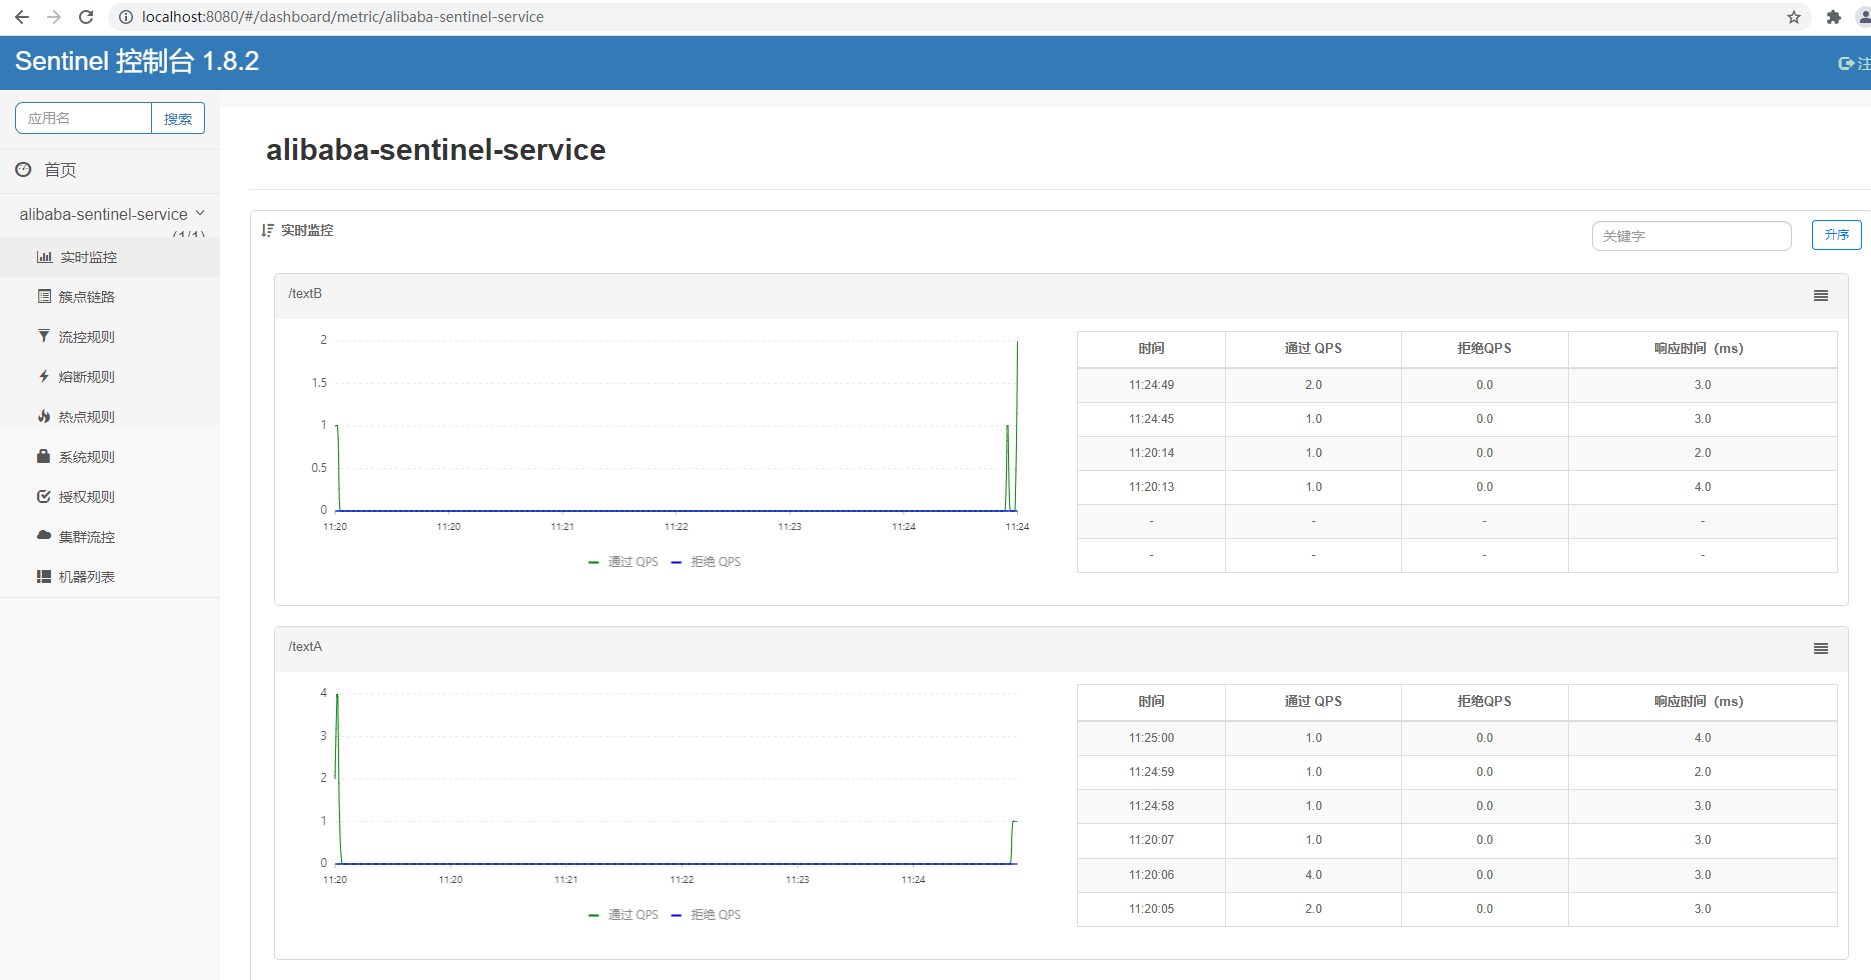The height and width of the screenshot is (980, 1871).
Task: Click the logout icon in the blue header
Action: (x=1846, y=63)
